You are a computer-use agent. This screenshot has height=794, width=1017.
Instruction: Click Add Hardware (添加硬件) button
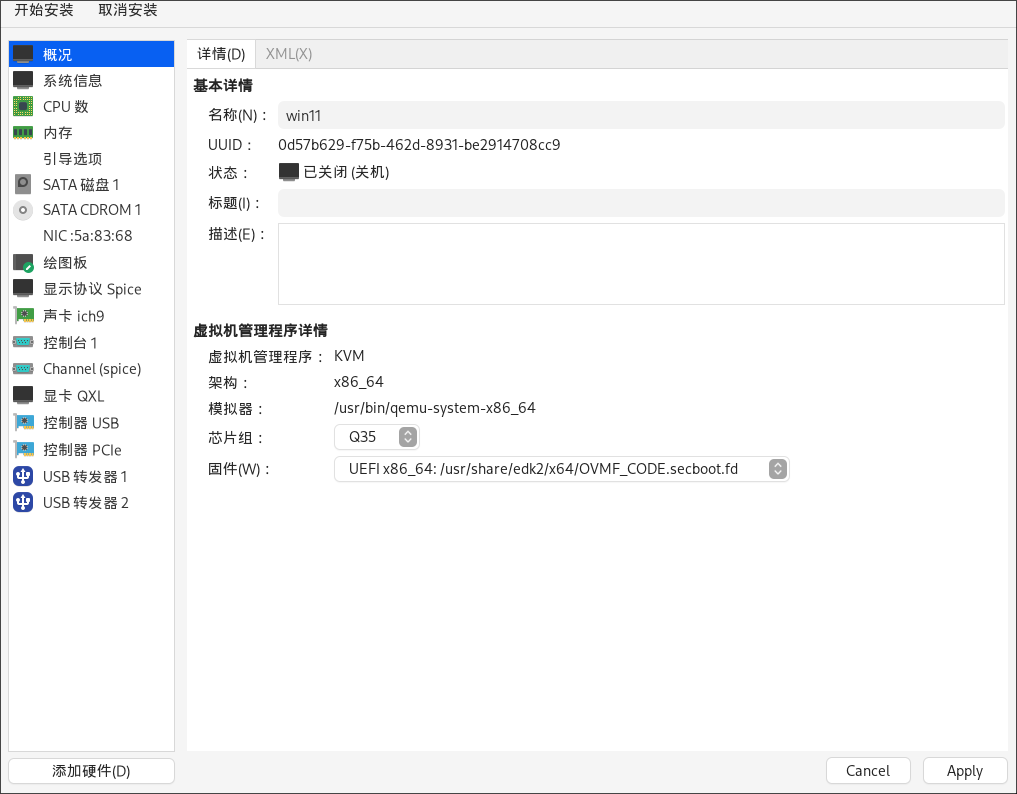[x=91, y=771]
